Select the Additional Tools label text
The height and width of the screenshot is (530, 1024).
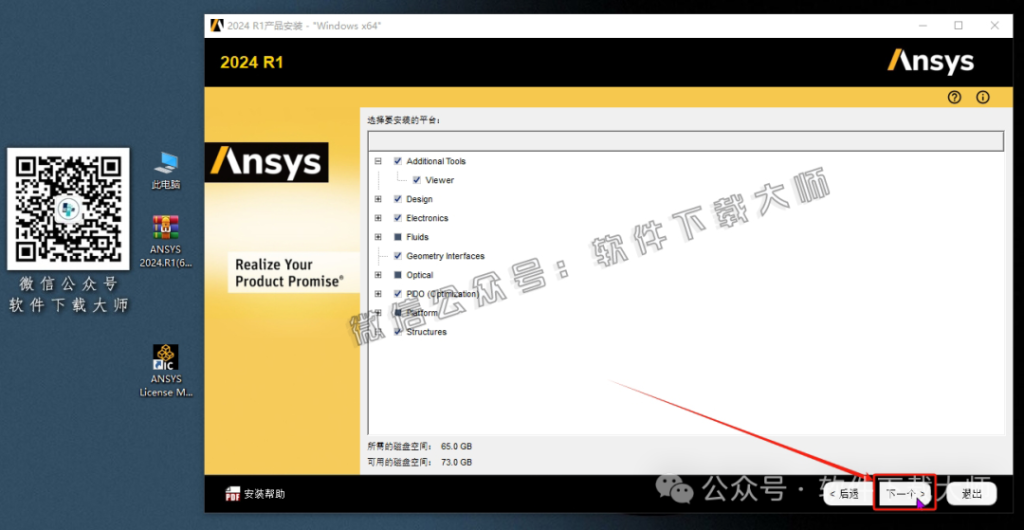[x=436, y=161]
